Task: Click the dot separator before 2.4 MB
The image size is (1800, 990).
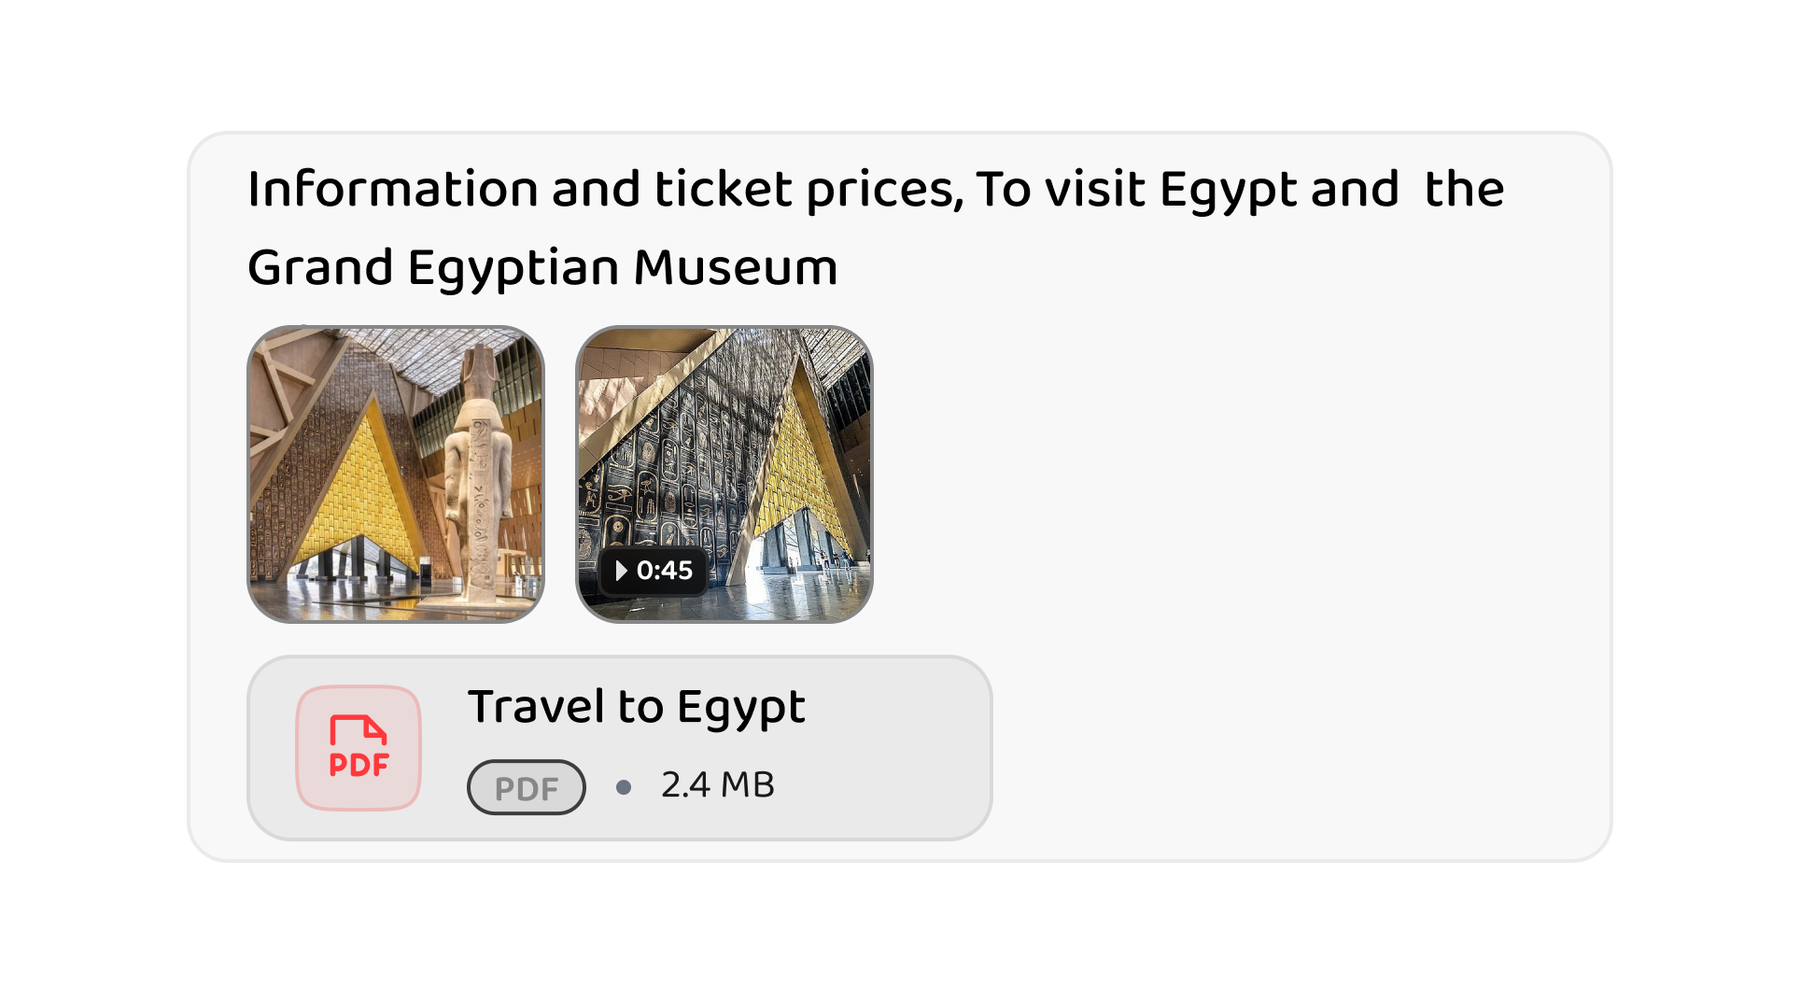Action: pyautogui.click(x=624, y=788)
